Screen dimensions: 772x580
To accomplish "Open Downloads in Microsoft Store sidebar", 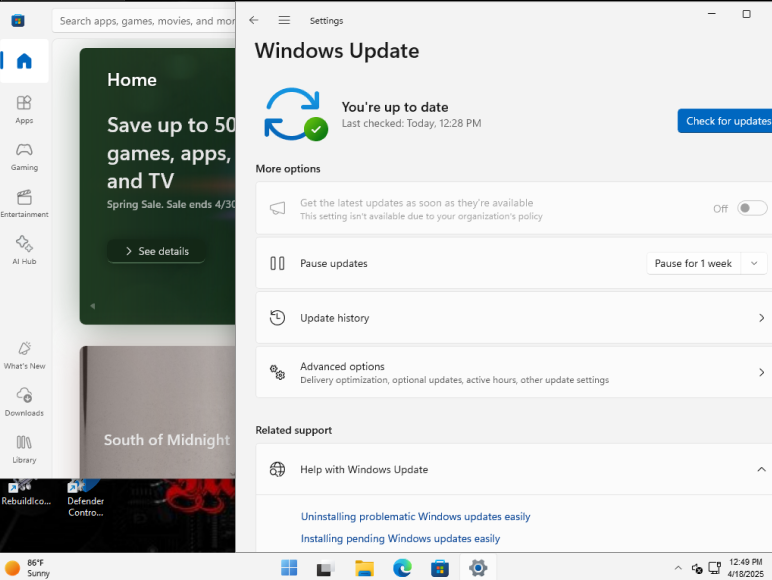I will tap(24, 402).
